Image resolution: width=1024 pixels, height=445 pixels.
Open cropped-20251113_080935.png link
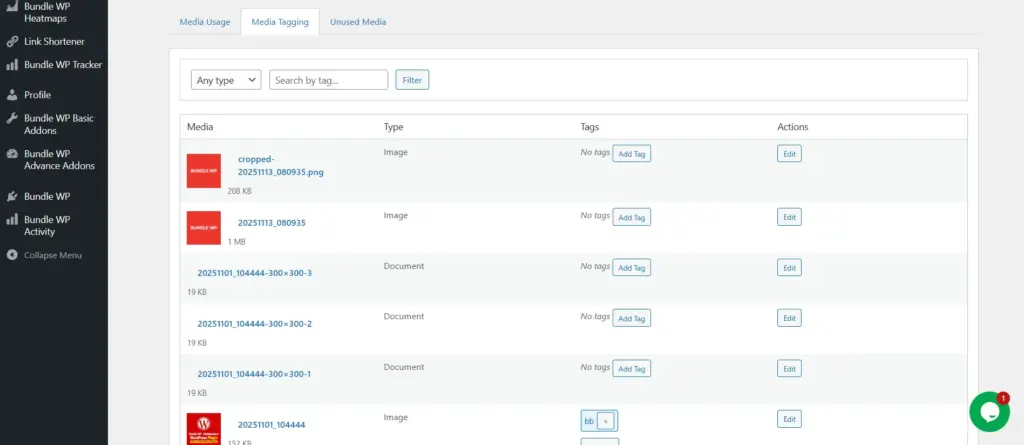(280, 166)
